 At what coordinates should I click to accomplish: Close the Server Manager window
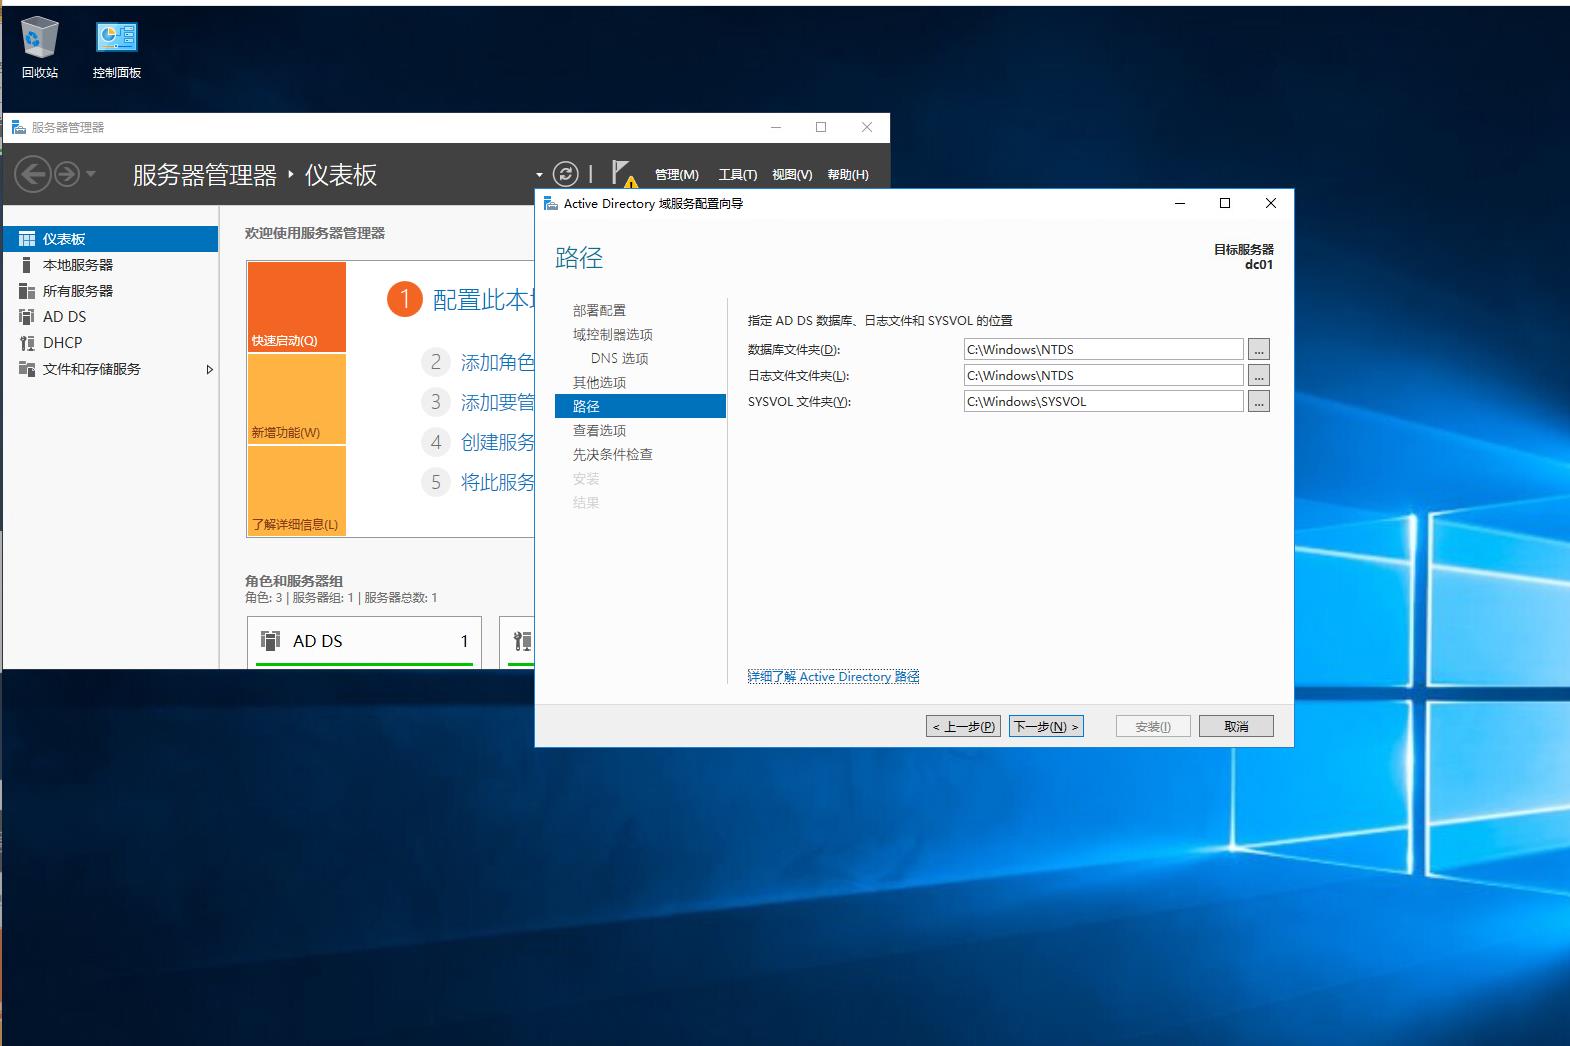click(x=867, y=127)
